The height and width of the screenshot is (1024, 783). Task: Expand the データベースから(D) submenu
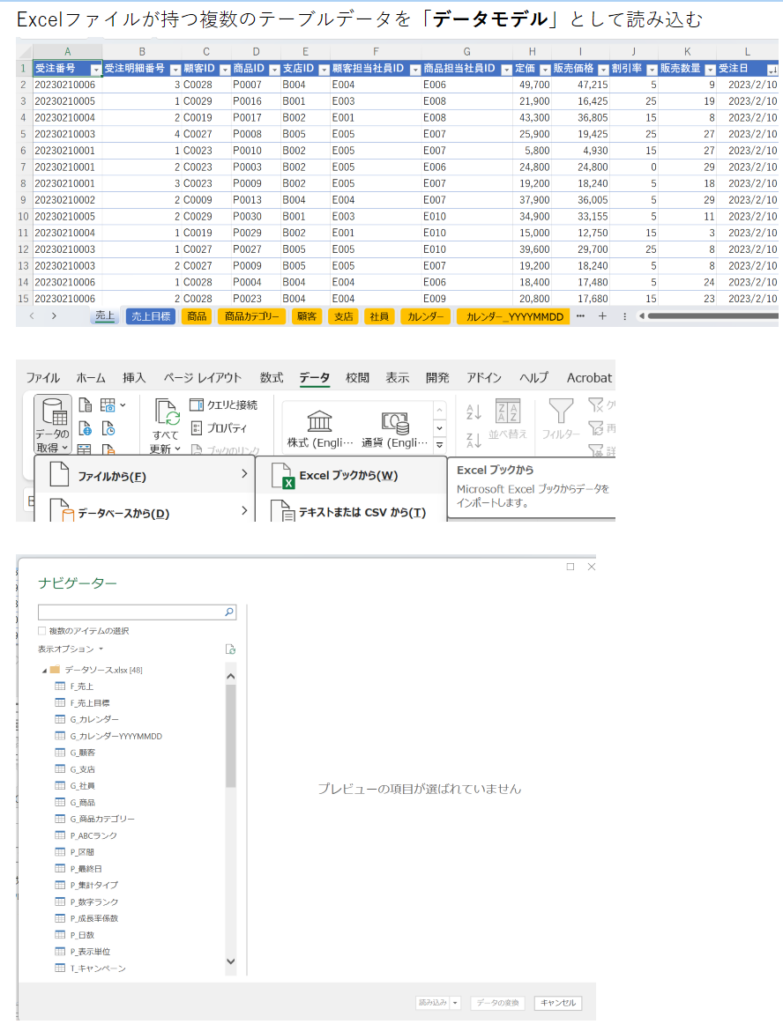tap(244, 510)
